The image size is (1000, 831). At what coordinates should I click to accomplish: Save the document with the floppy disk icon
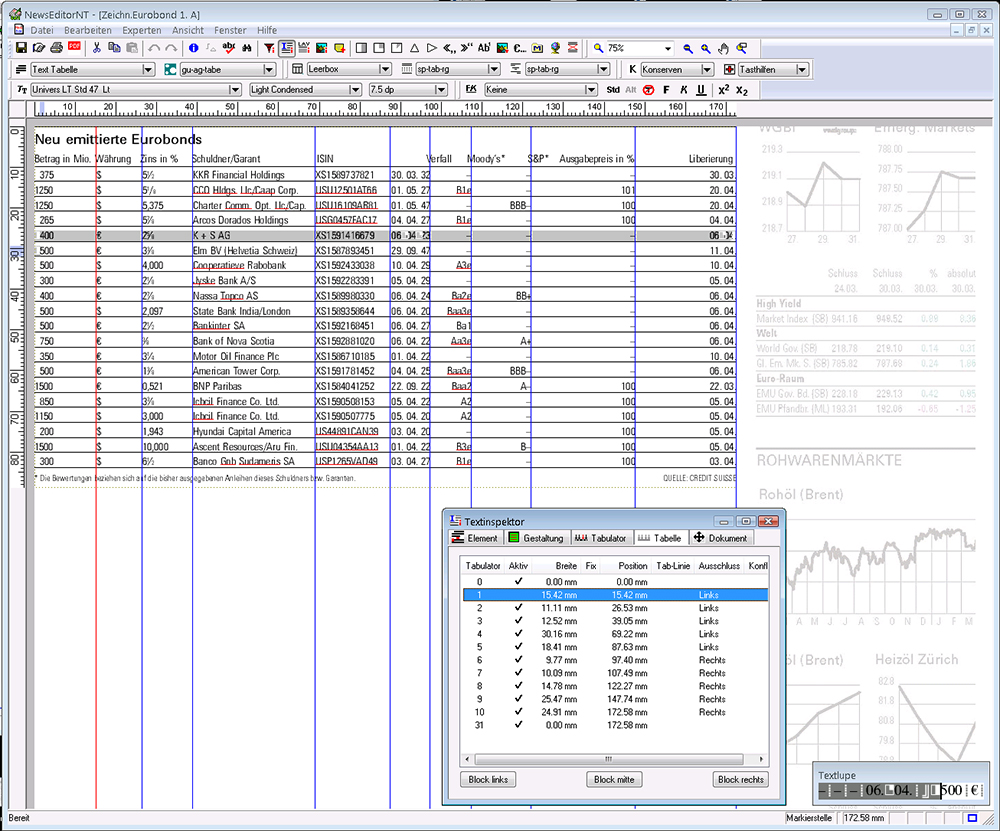coord(21,48)
